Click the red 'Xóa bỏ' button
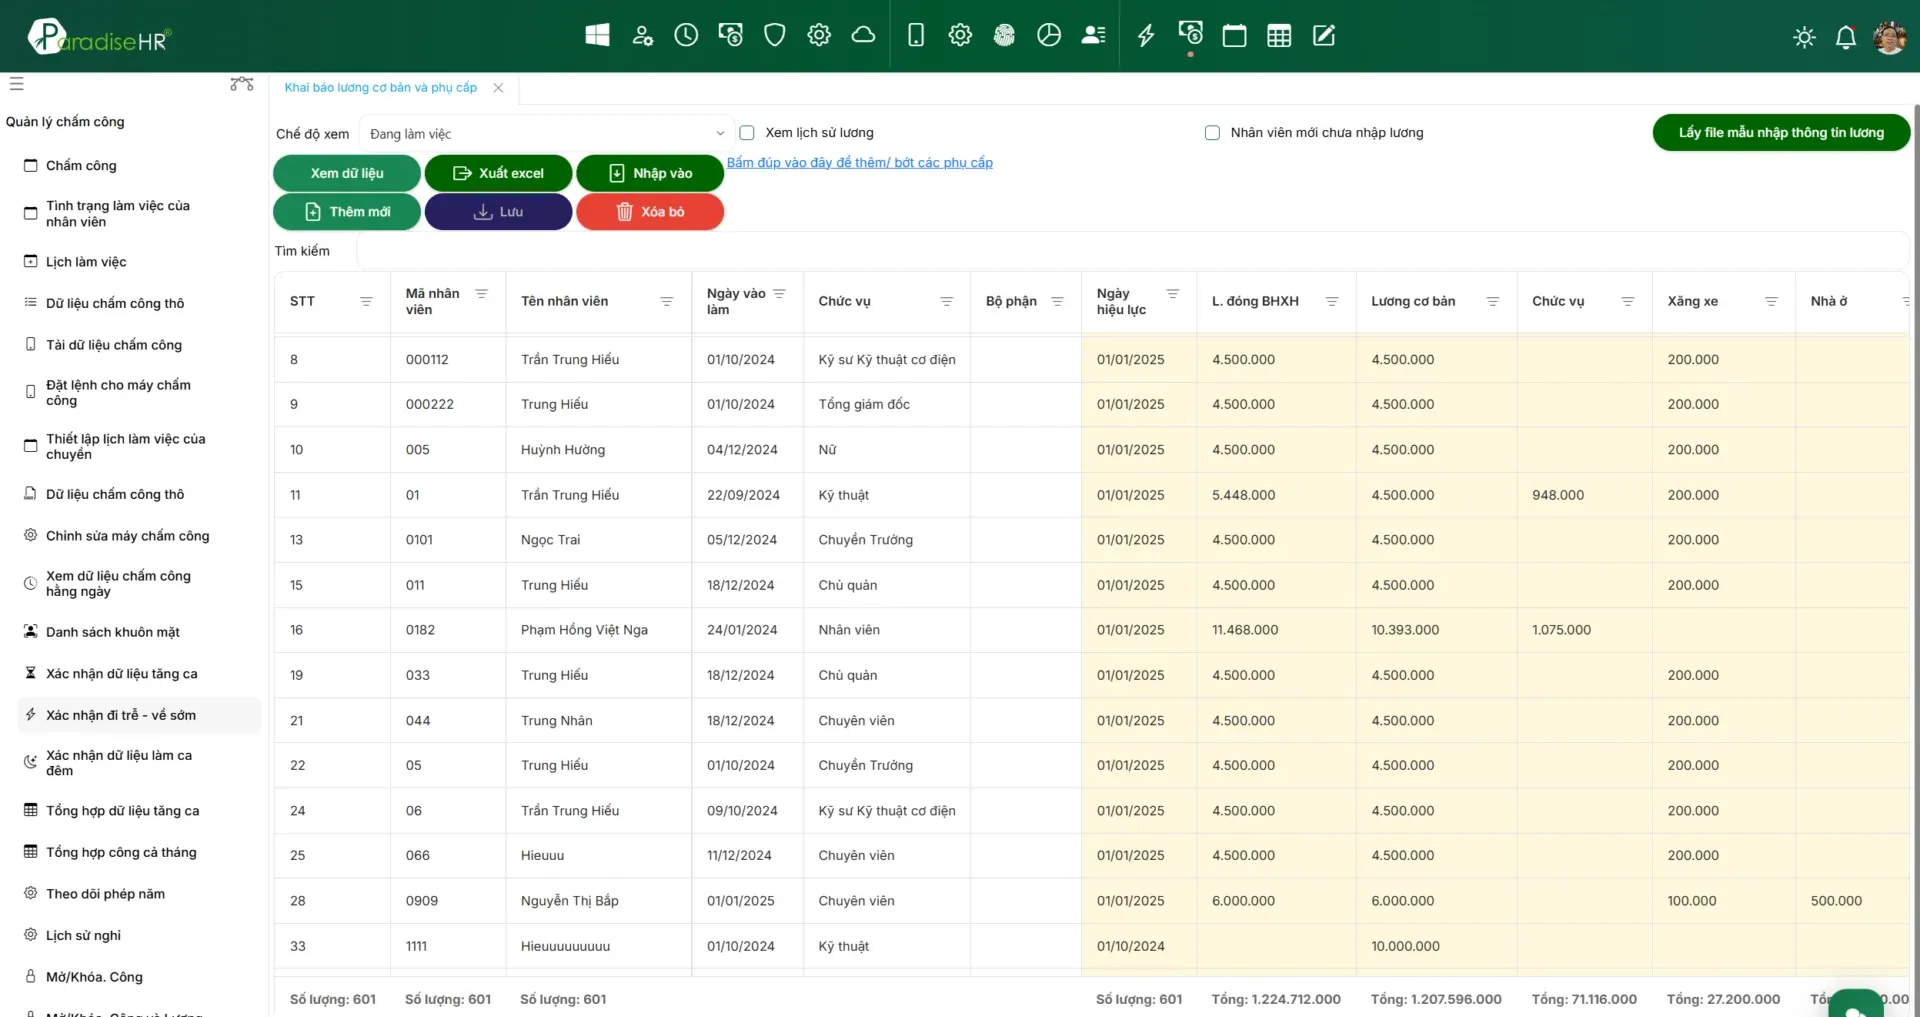 tap(650, 212)
